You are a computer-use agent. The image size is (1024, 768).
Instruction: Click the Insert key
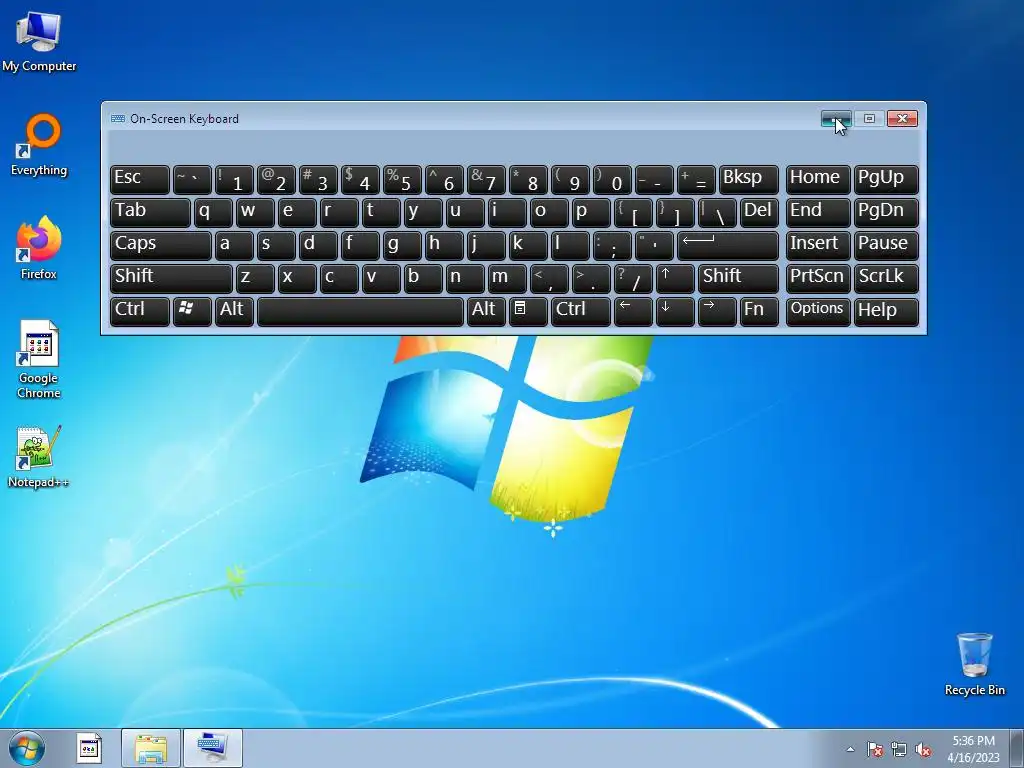[818, 245]
